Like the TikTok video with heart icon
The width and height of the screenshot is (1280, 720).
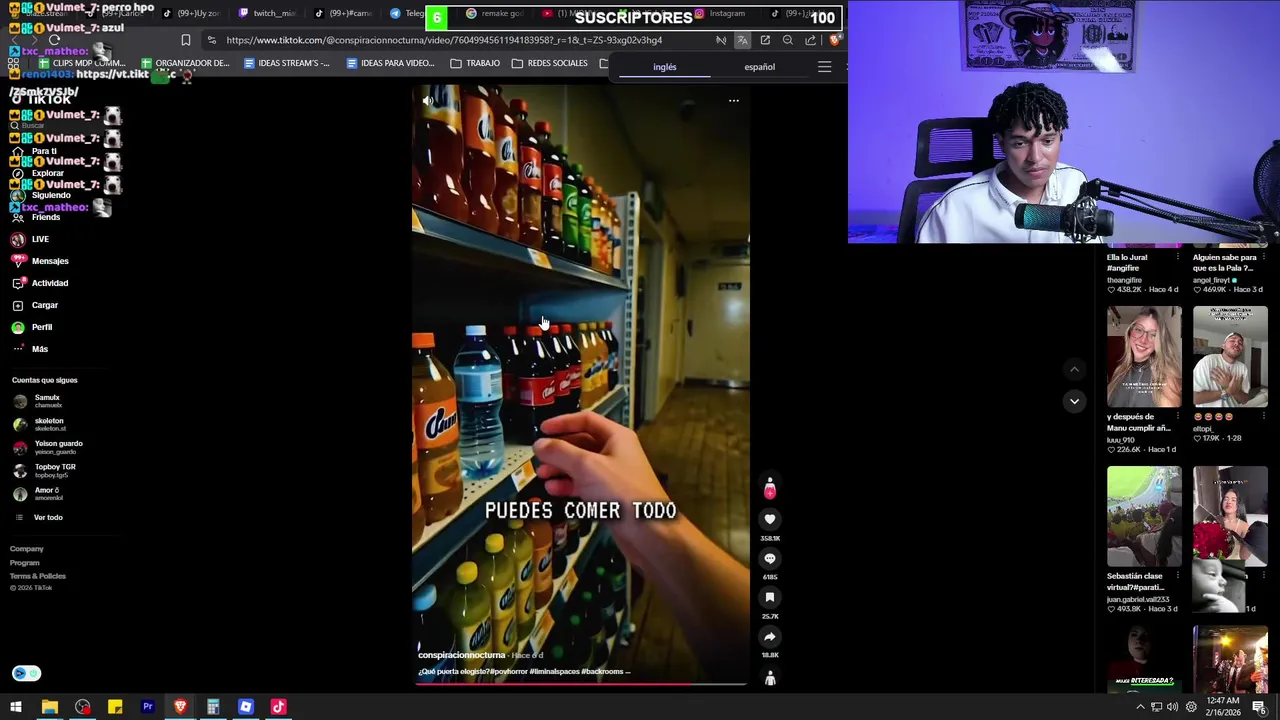(x=770, y=519)
